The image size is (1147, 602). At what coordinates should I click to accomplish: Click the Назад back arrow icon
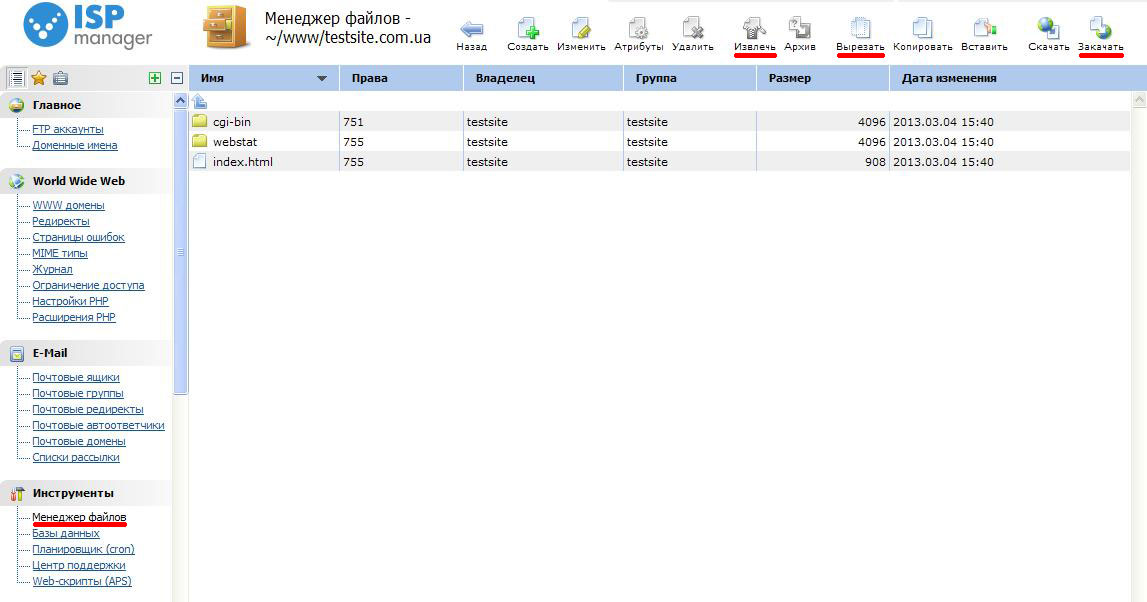pyautogui.click(x=471, y=28)
